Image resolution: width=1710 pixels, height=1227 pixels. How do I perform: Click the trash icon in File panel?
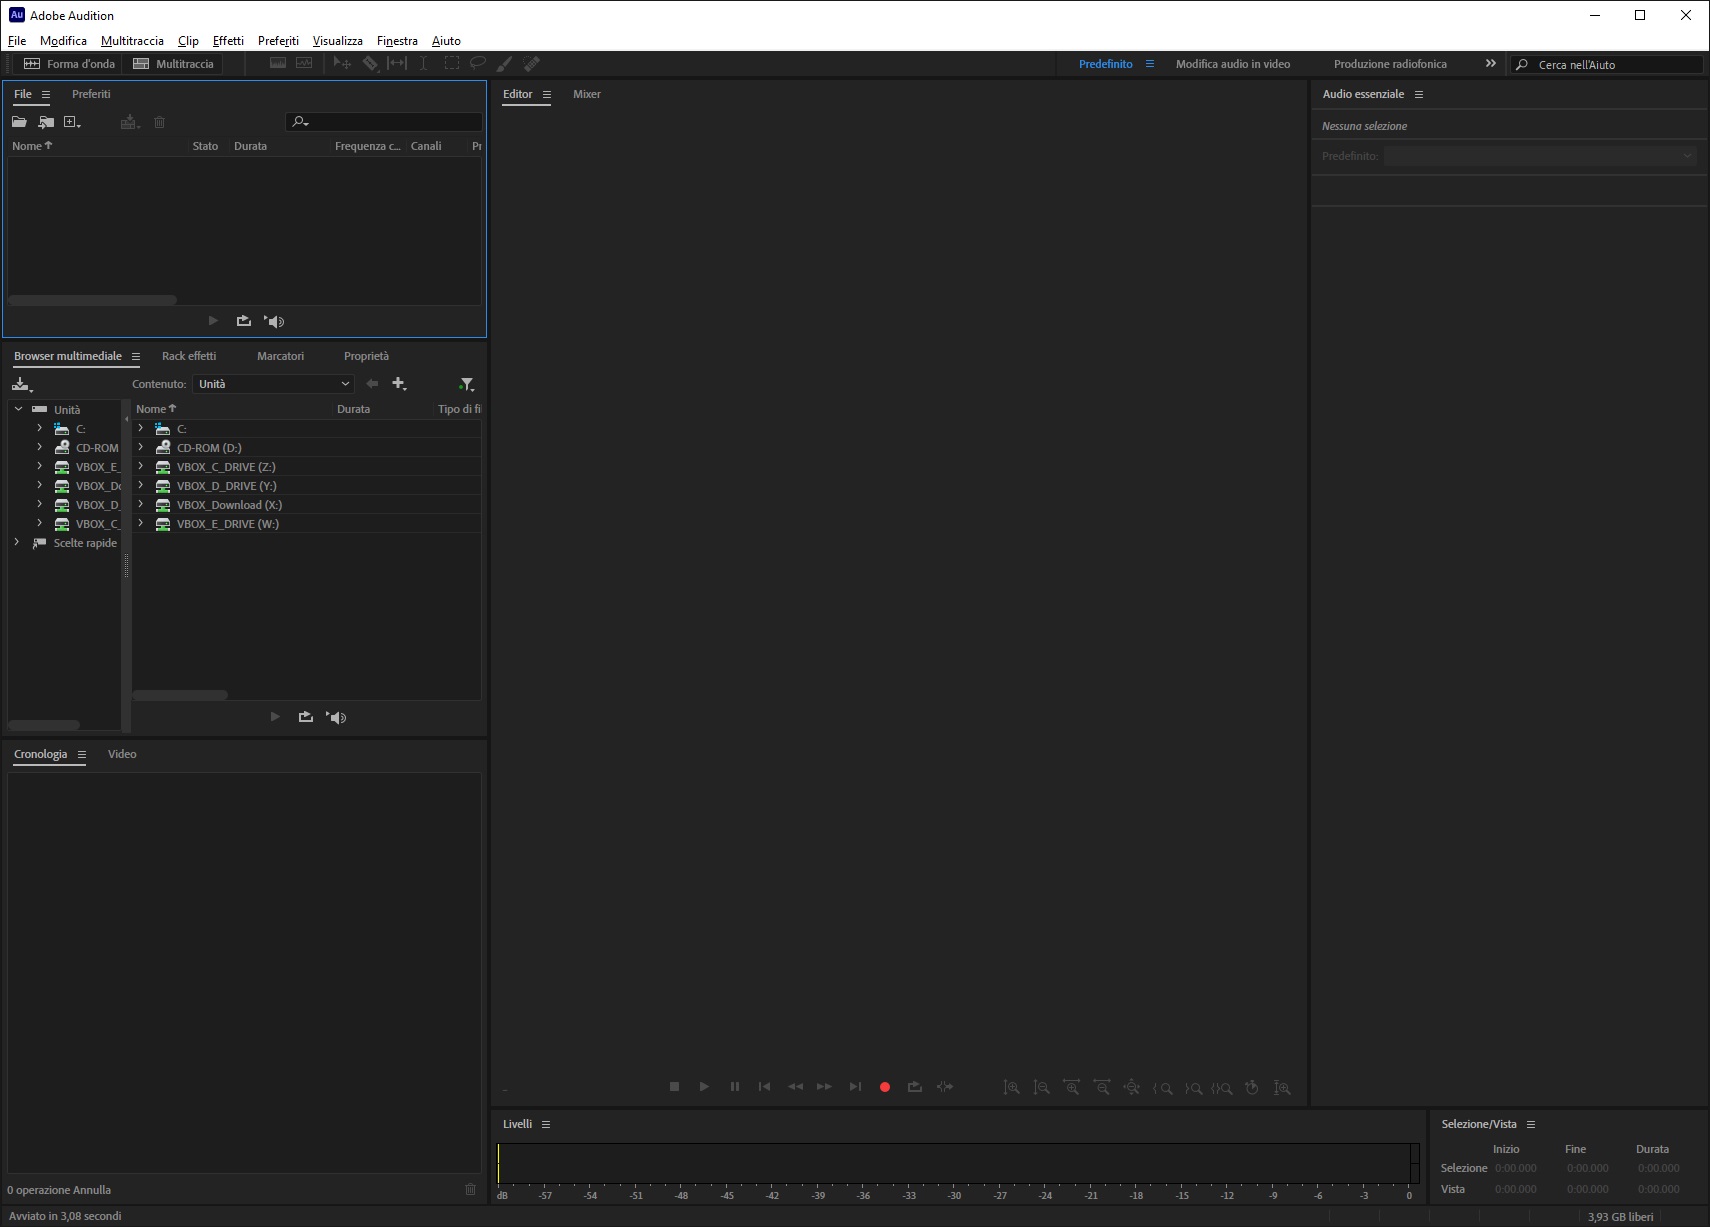pyautogui.click(x=159, y=122)
